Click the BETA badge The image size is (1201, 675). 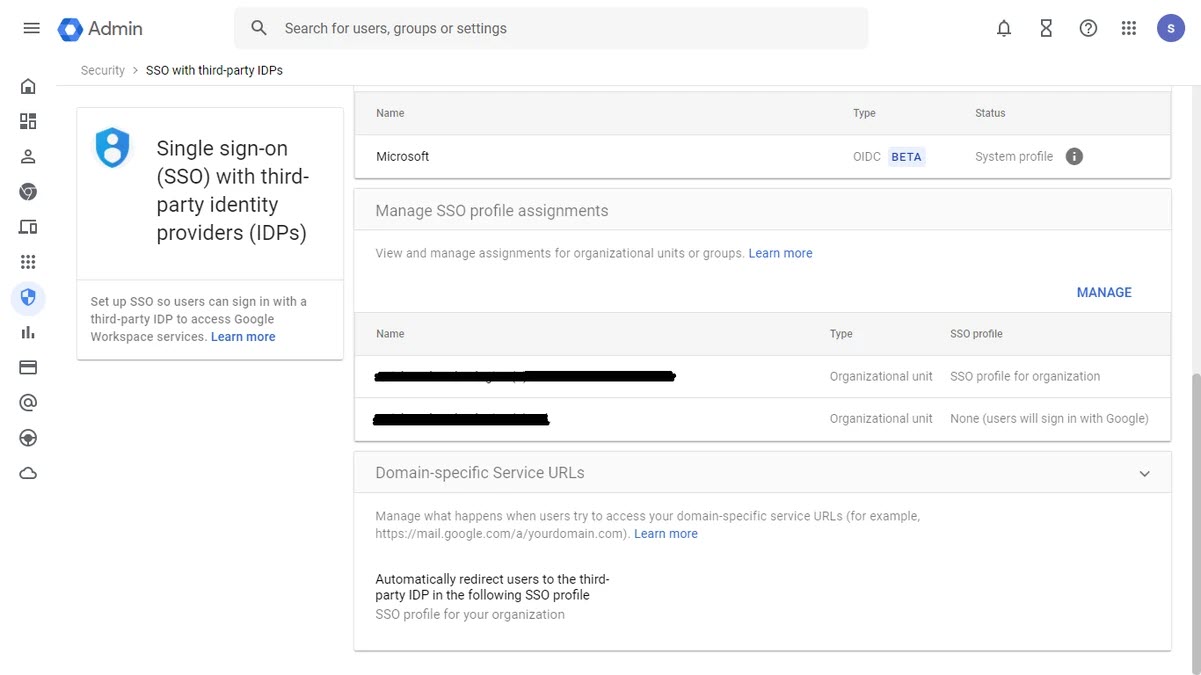click(x=906, y=156)
